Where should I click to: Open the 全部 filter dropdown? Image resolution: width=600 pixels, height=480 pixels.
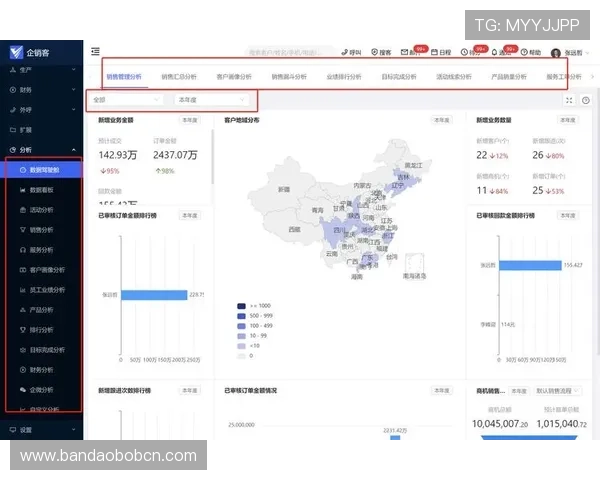(127, 100)
